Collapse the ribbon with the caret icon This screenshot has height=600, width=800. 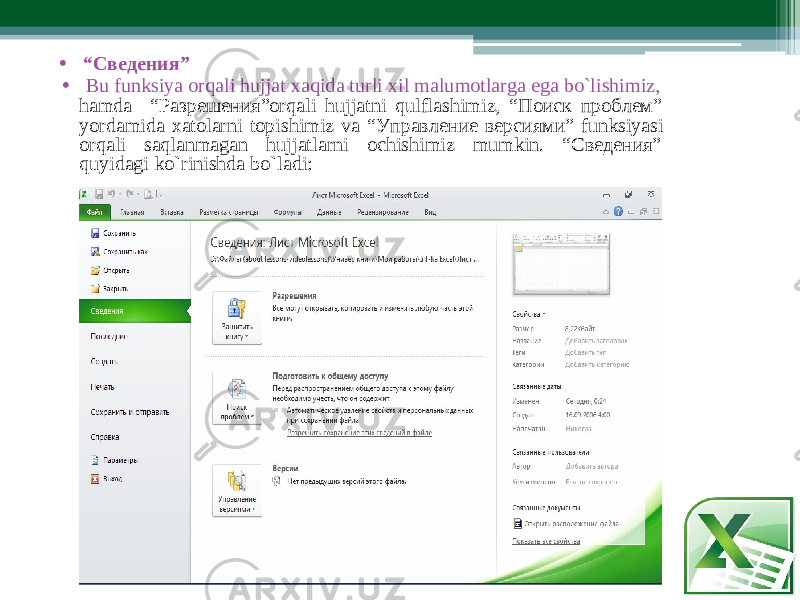point(606,212)
